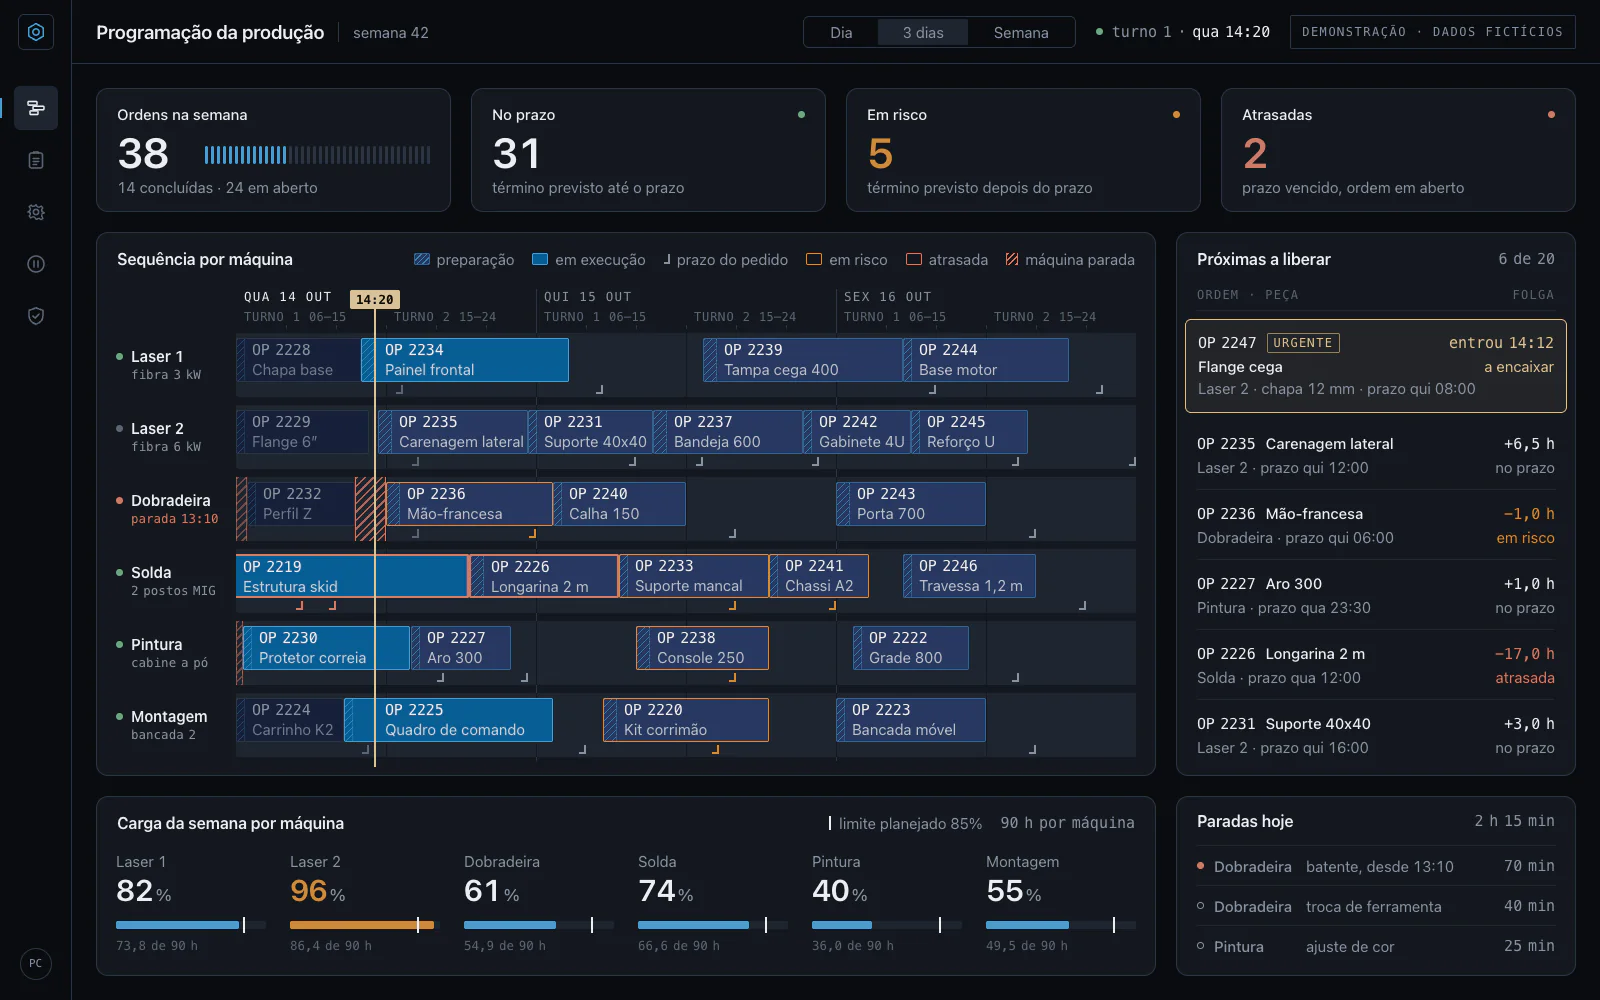The image size is (1600, 1000).
Task: Select the OP 2220 Kit corrimão bar
Action: pos(686,720)
